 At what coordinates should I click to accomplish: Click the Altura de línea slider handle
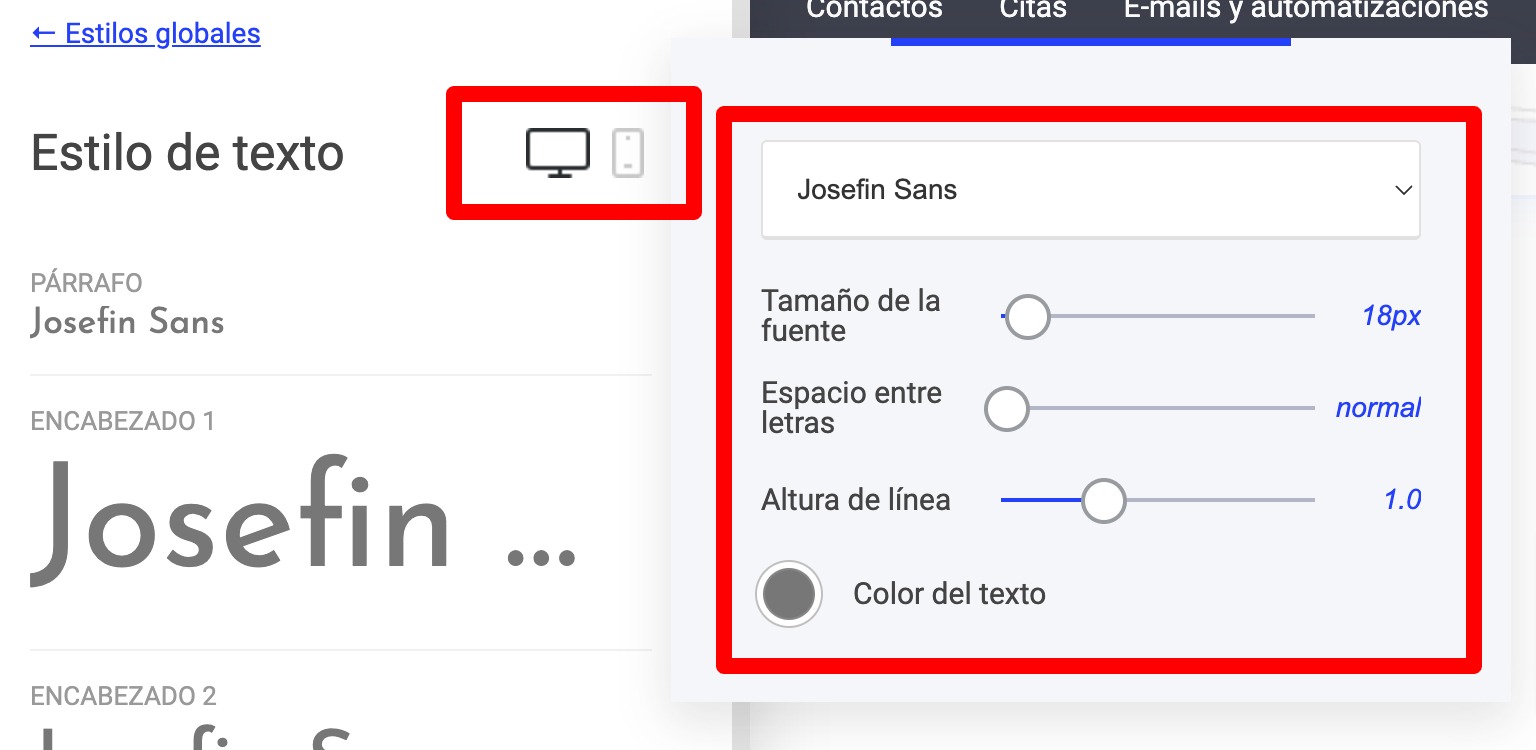pyautogui.click(x=1103, y=500)
